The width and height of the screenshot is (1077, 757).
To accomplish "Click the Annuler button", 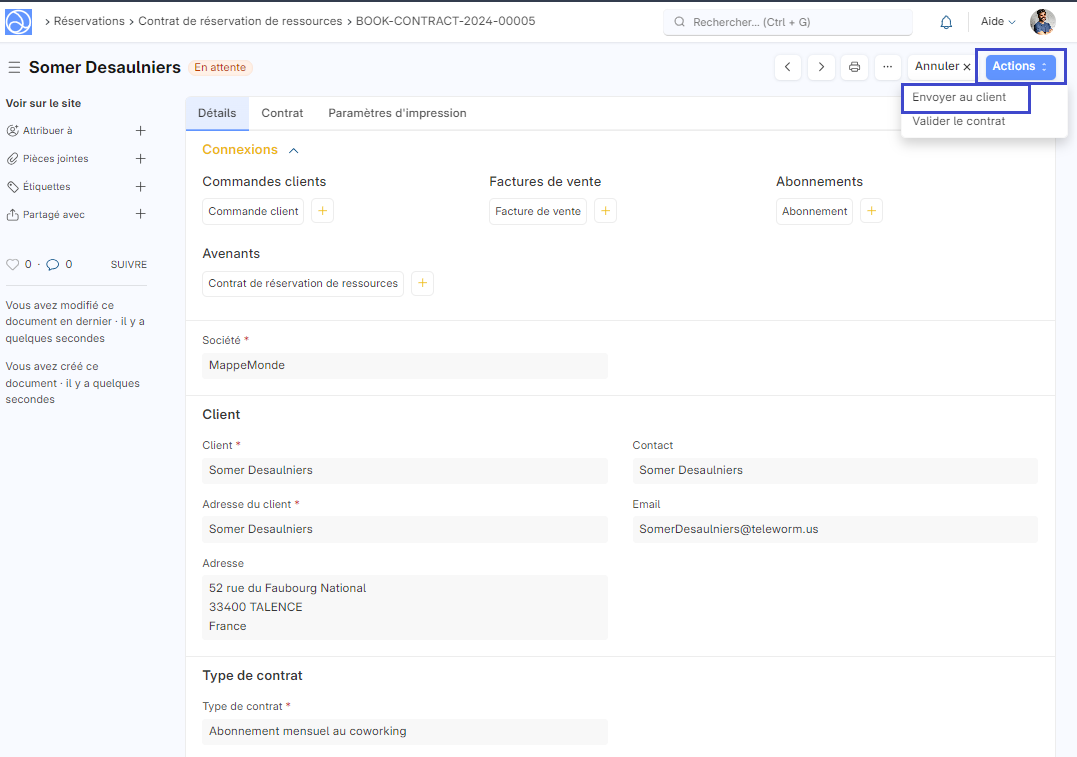I will 940,67.
